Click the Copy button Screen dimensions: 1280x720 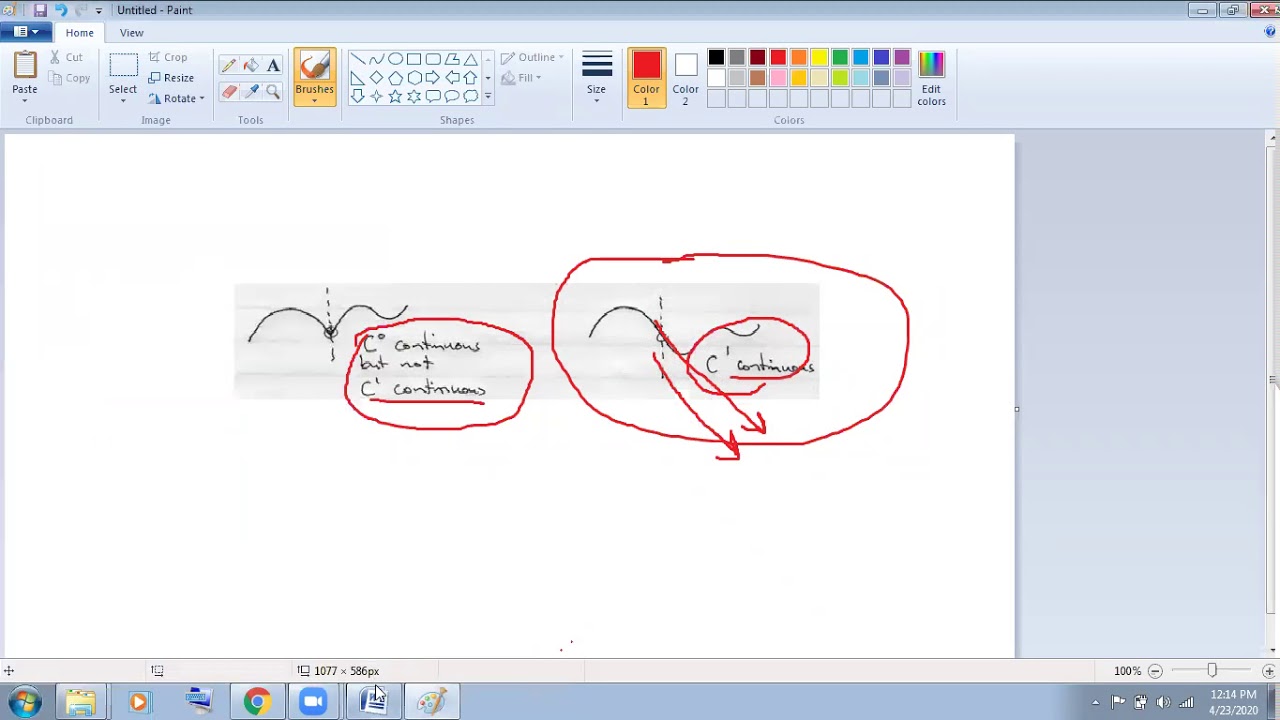tap(68, 78)
